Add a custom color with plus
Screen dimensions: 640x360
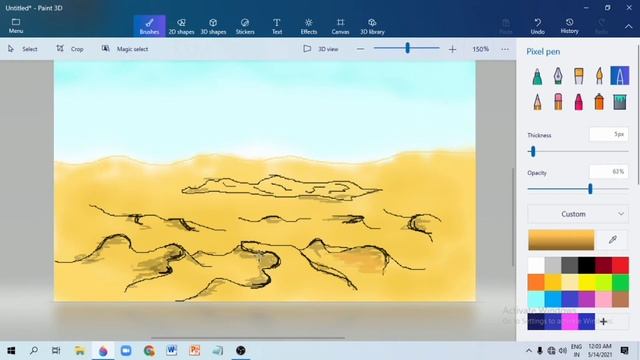point(603,322)
